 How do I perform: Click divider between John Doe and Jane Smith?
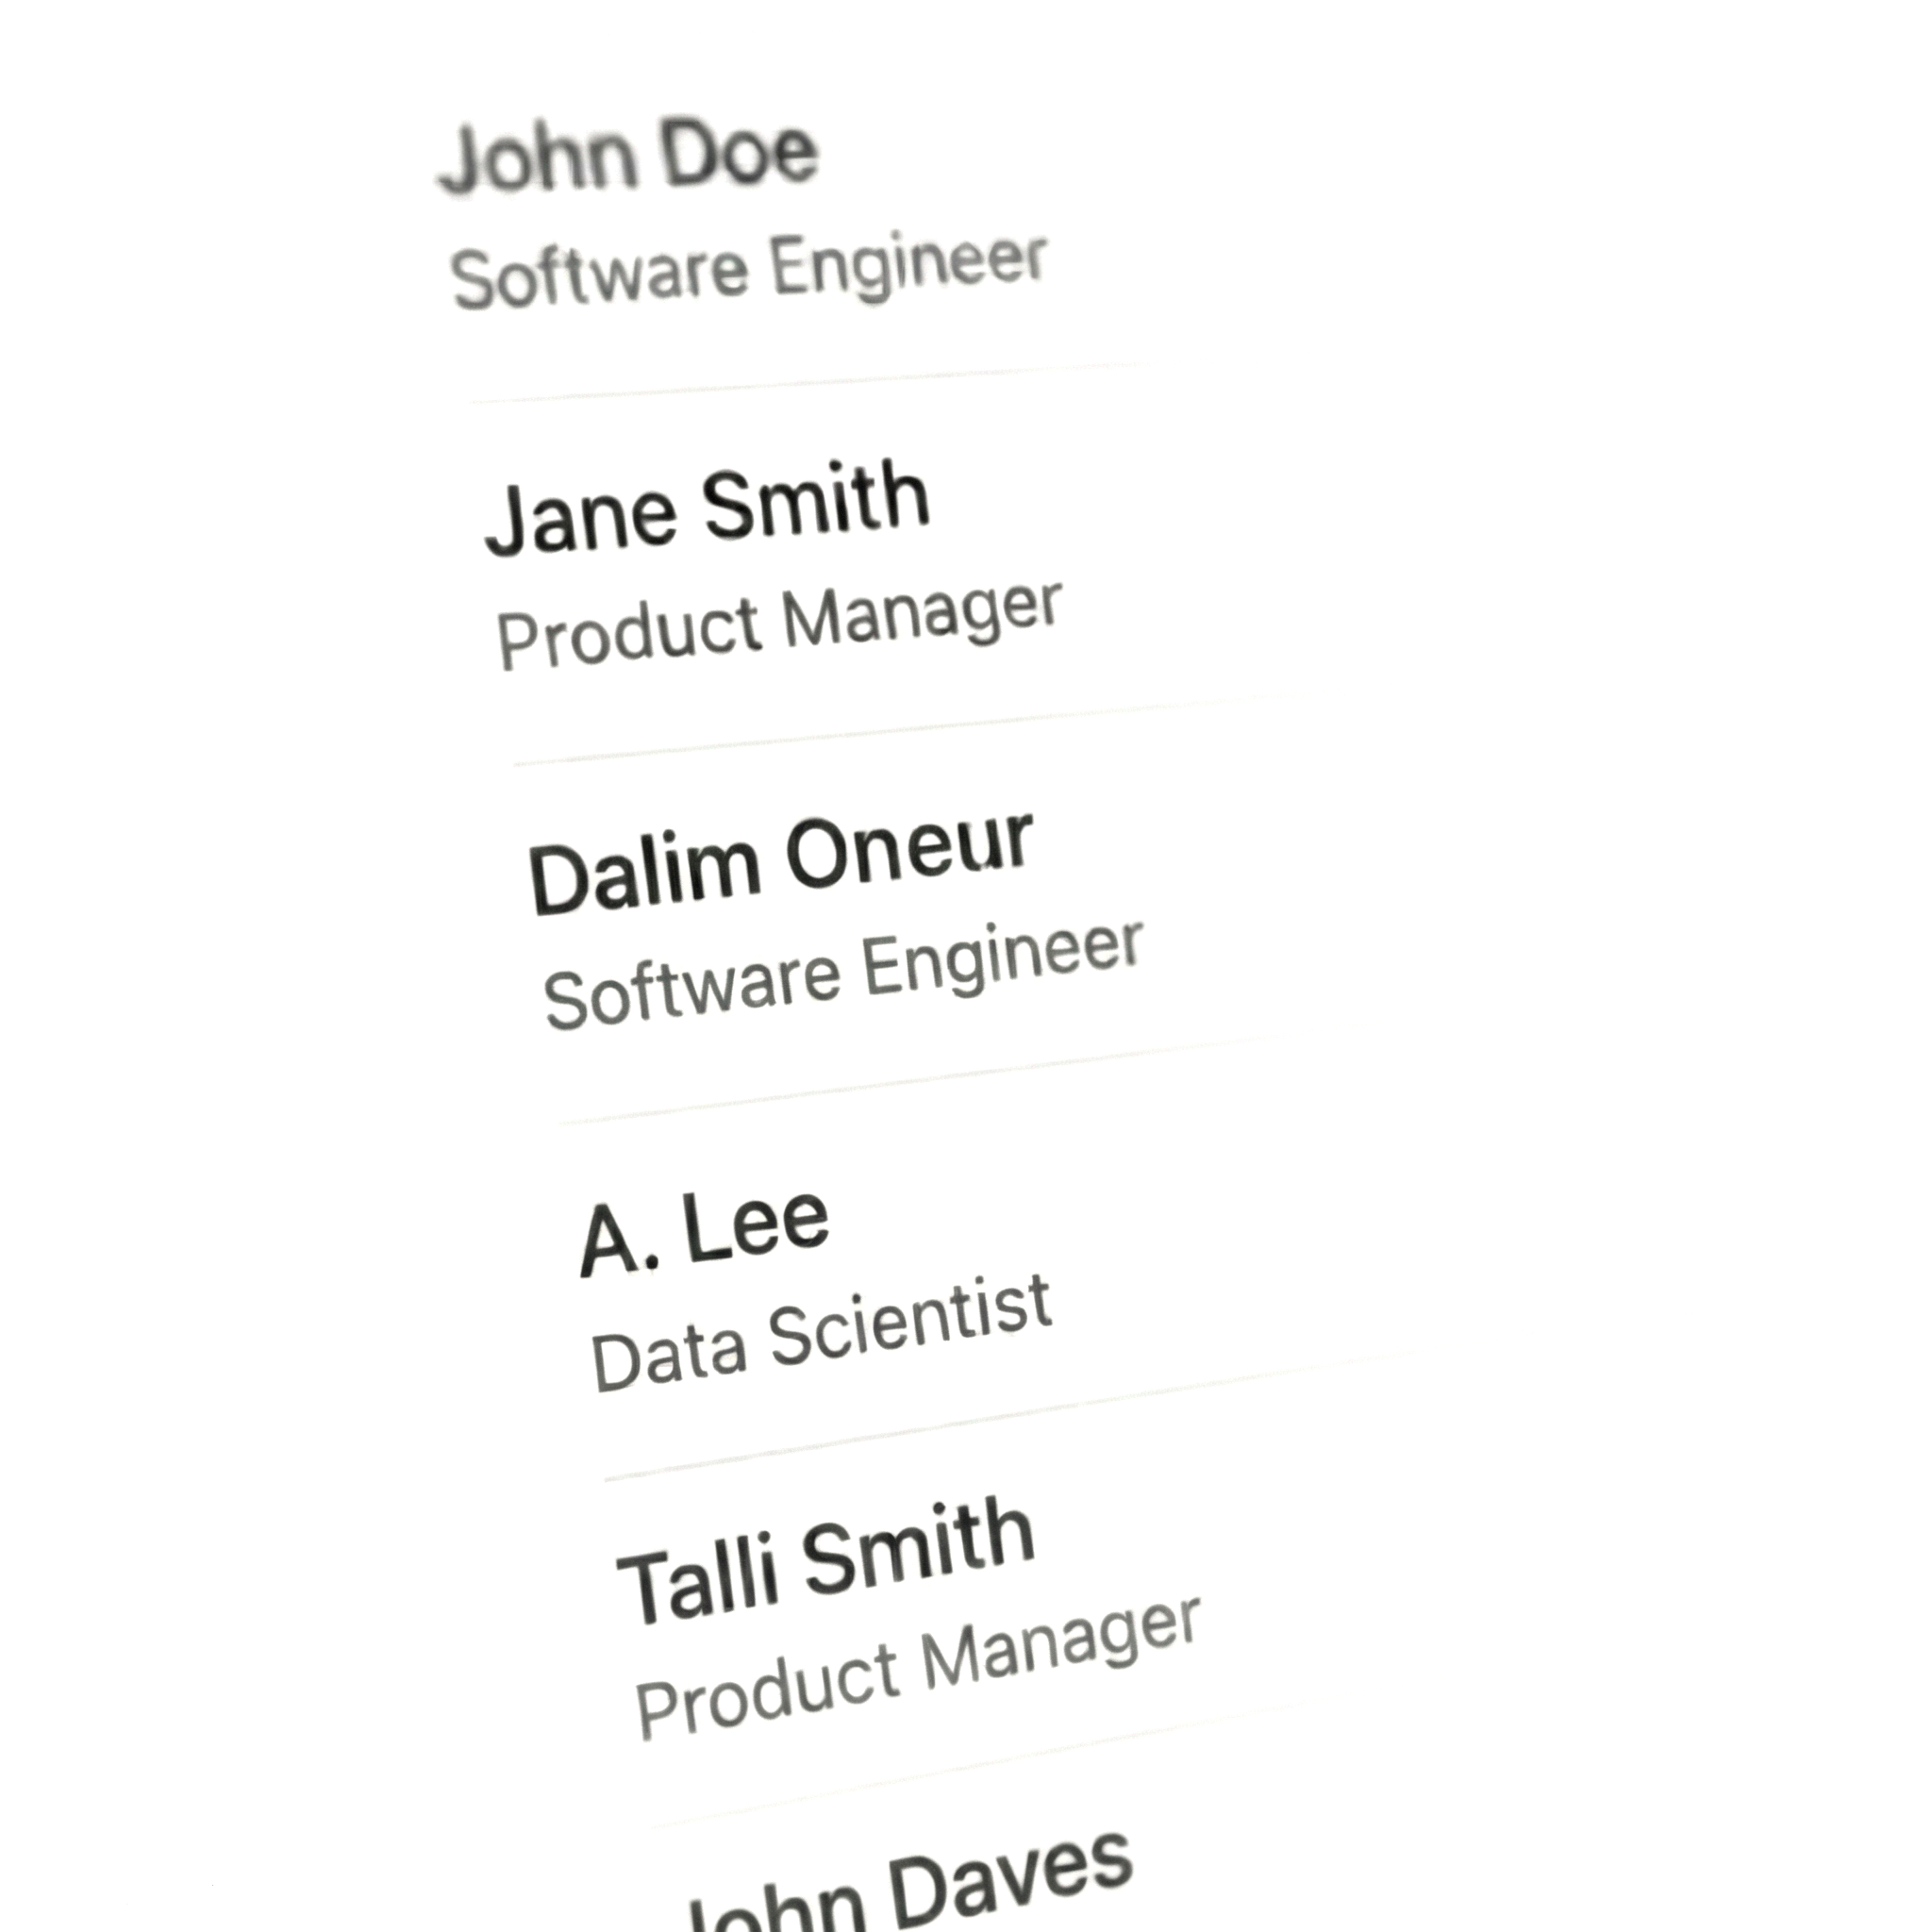tap(810, 383)
